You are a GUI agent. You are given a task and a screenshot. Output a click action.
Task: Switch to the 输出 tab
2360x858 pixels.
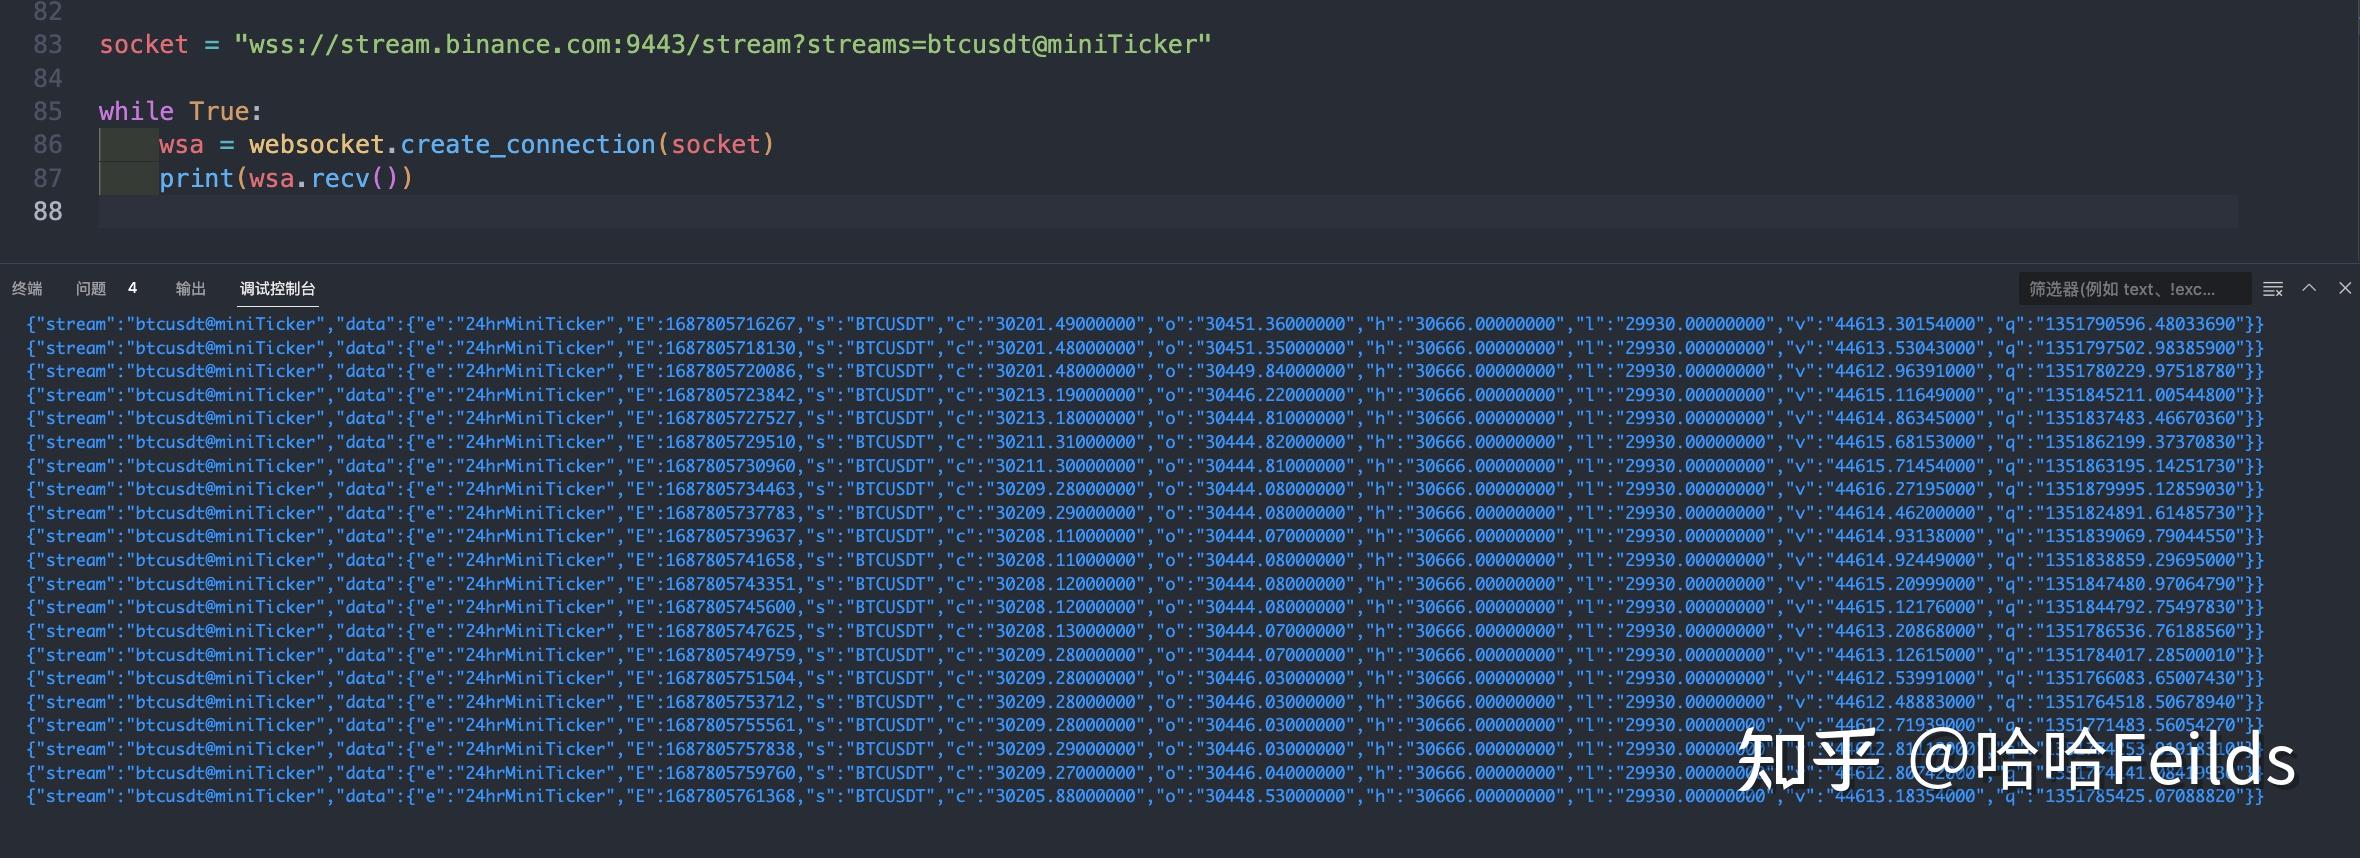click(x=190, y=289)
